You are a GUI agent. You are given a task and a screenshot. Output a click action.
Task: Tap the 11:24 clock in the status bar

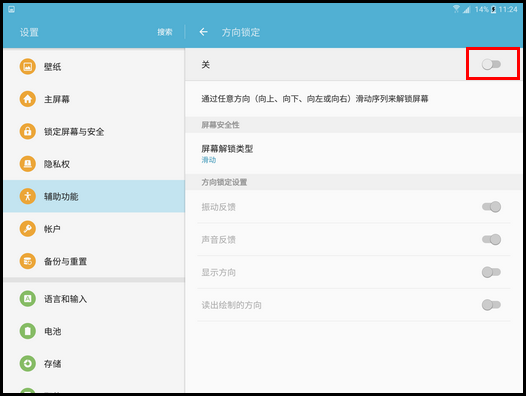(508, 9)
